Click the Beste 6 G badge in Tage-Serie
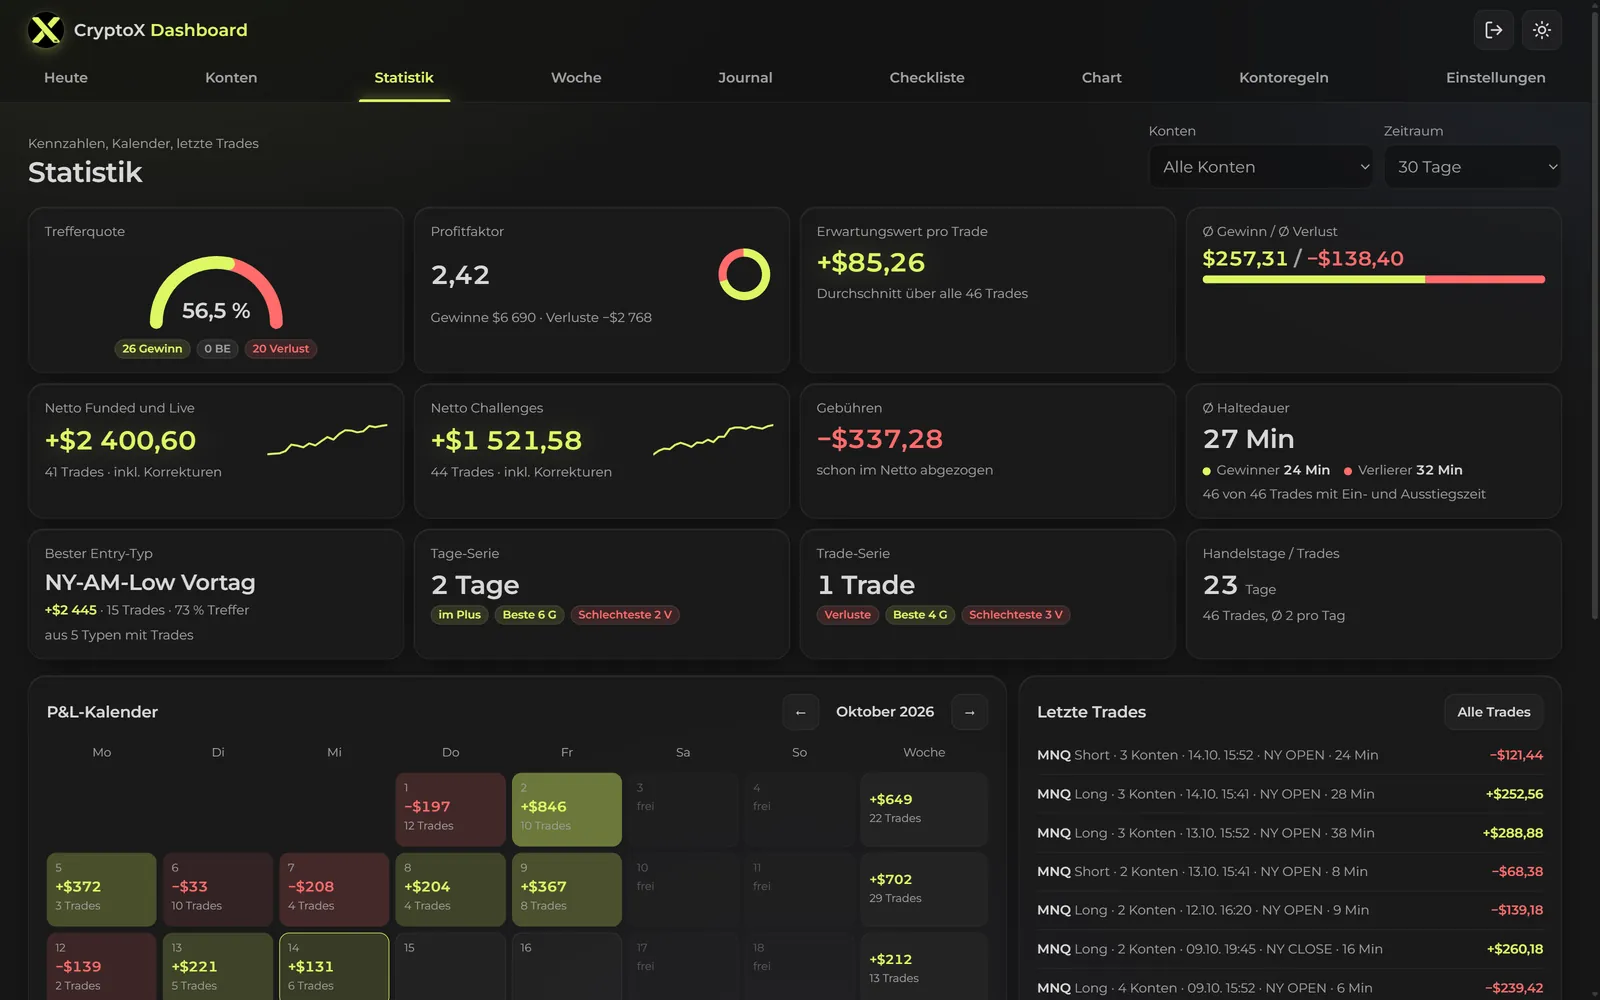This screenshot has width=1600, height=1000. tap(530, 615)
